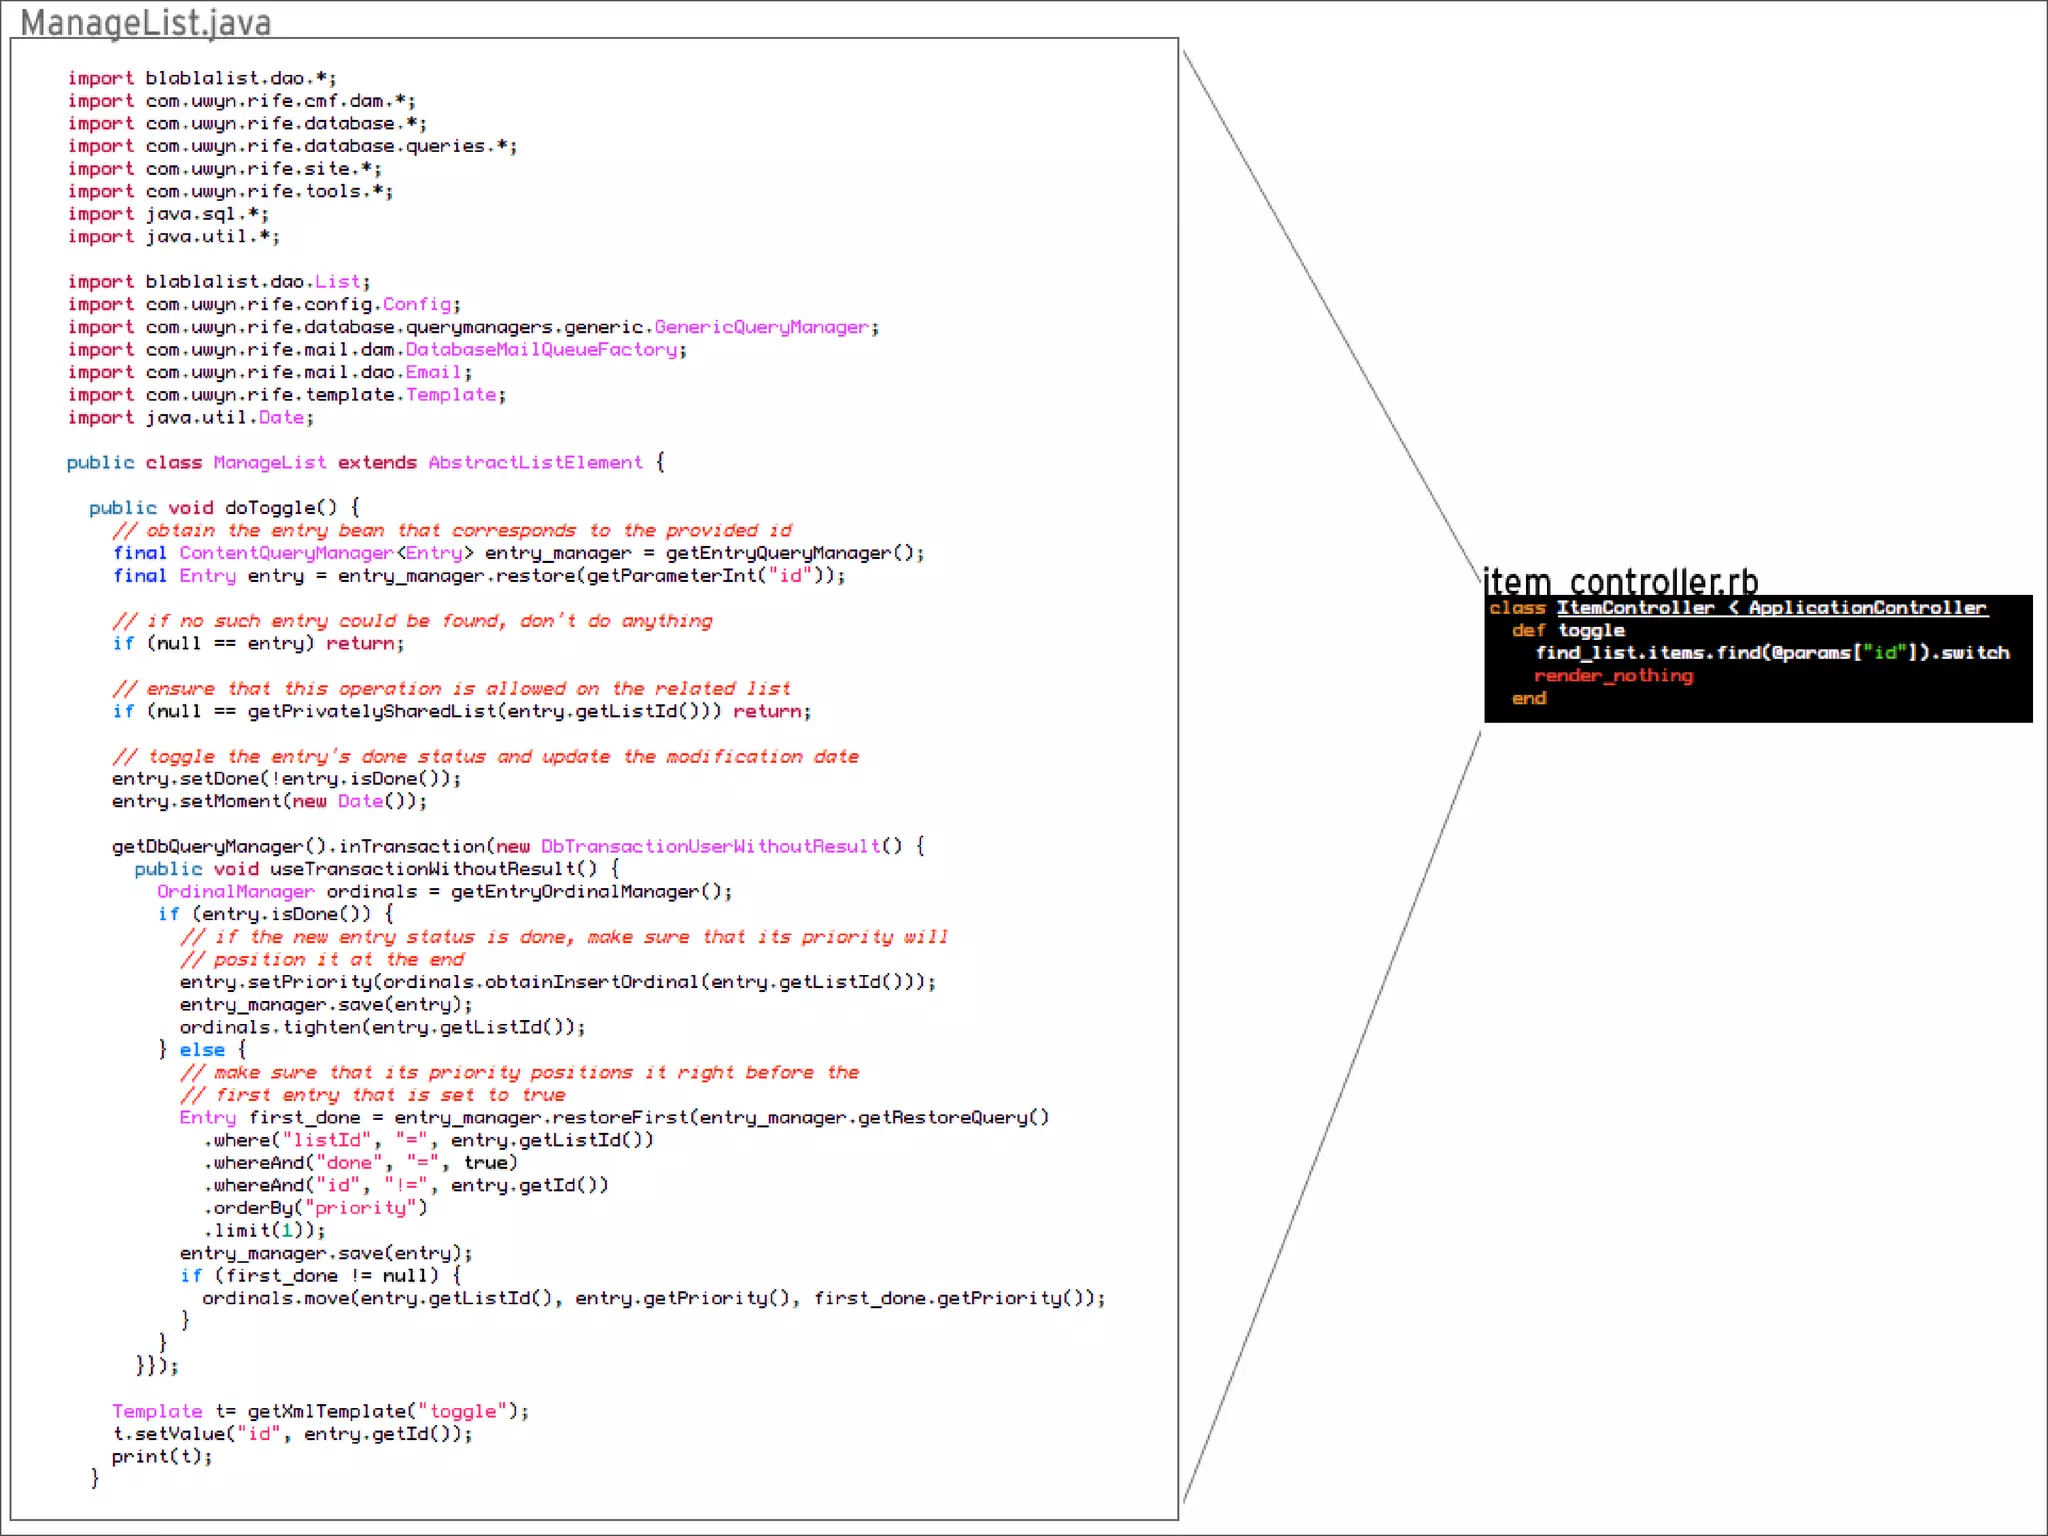Image resolution: width=2048 pixels, height=1536 pixels.
Task: Click the ManageList.java title
Action: 146,22
